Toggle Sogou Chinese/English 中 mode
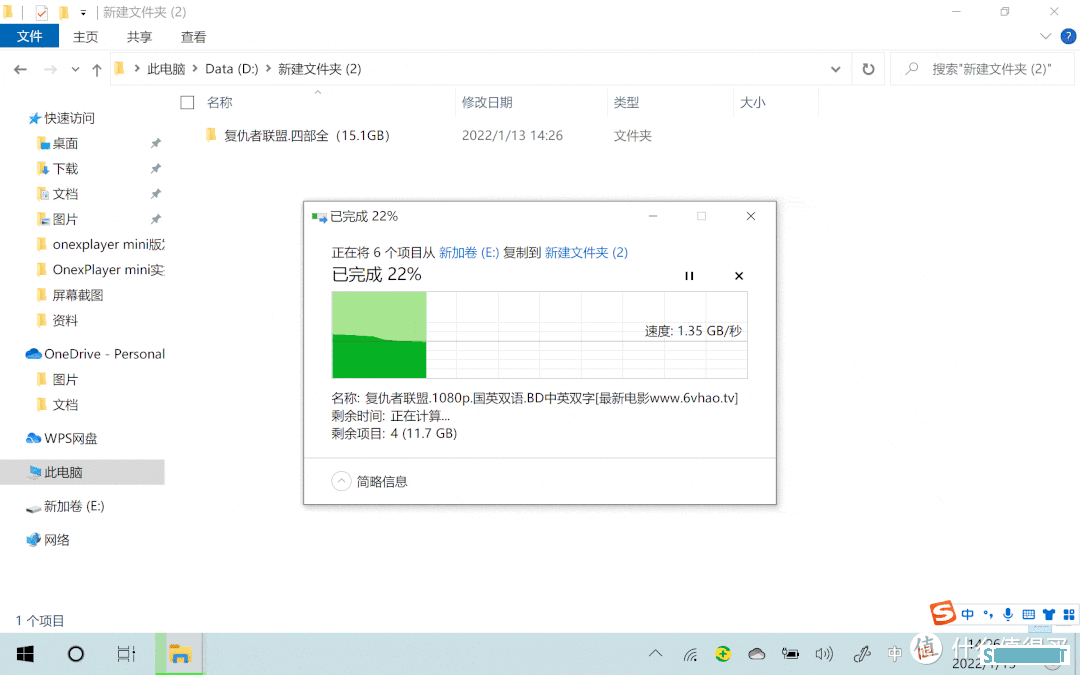 click(968, 614)
